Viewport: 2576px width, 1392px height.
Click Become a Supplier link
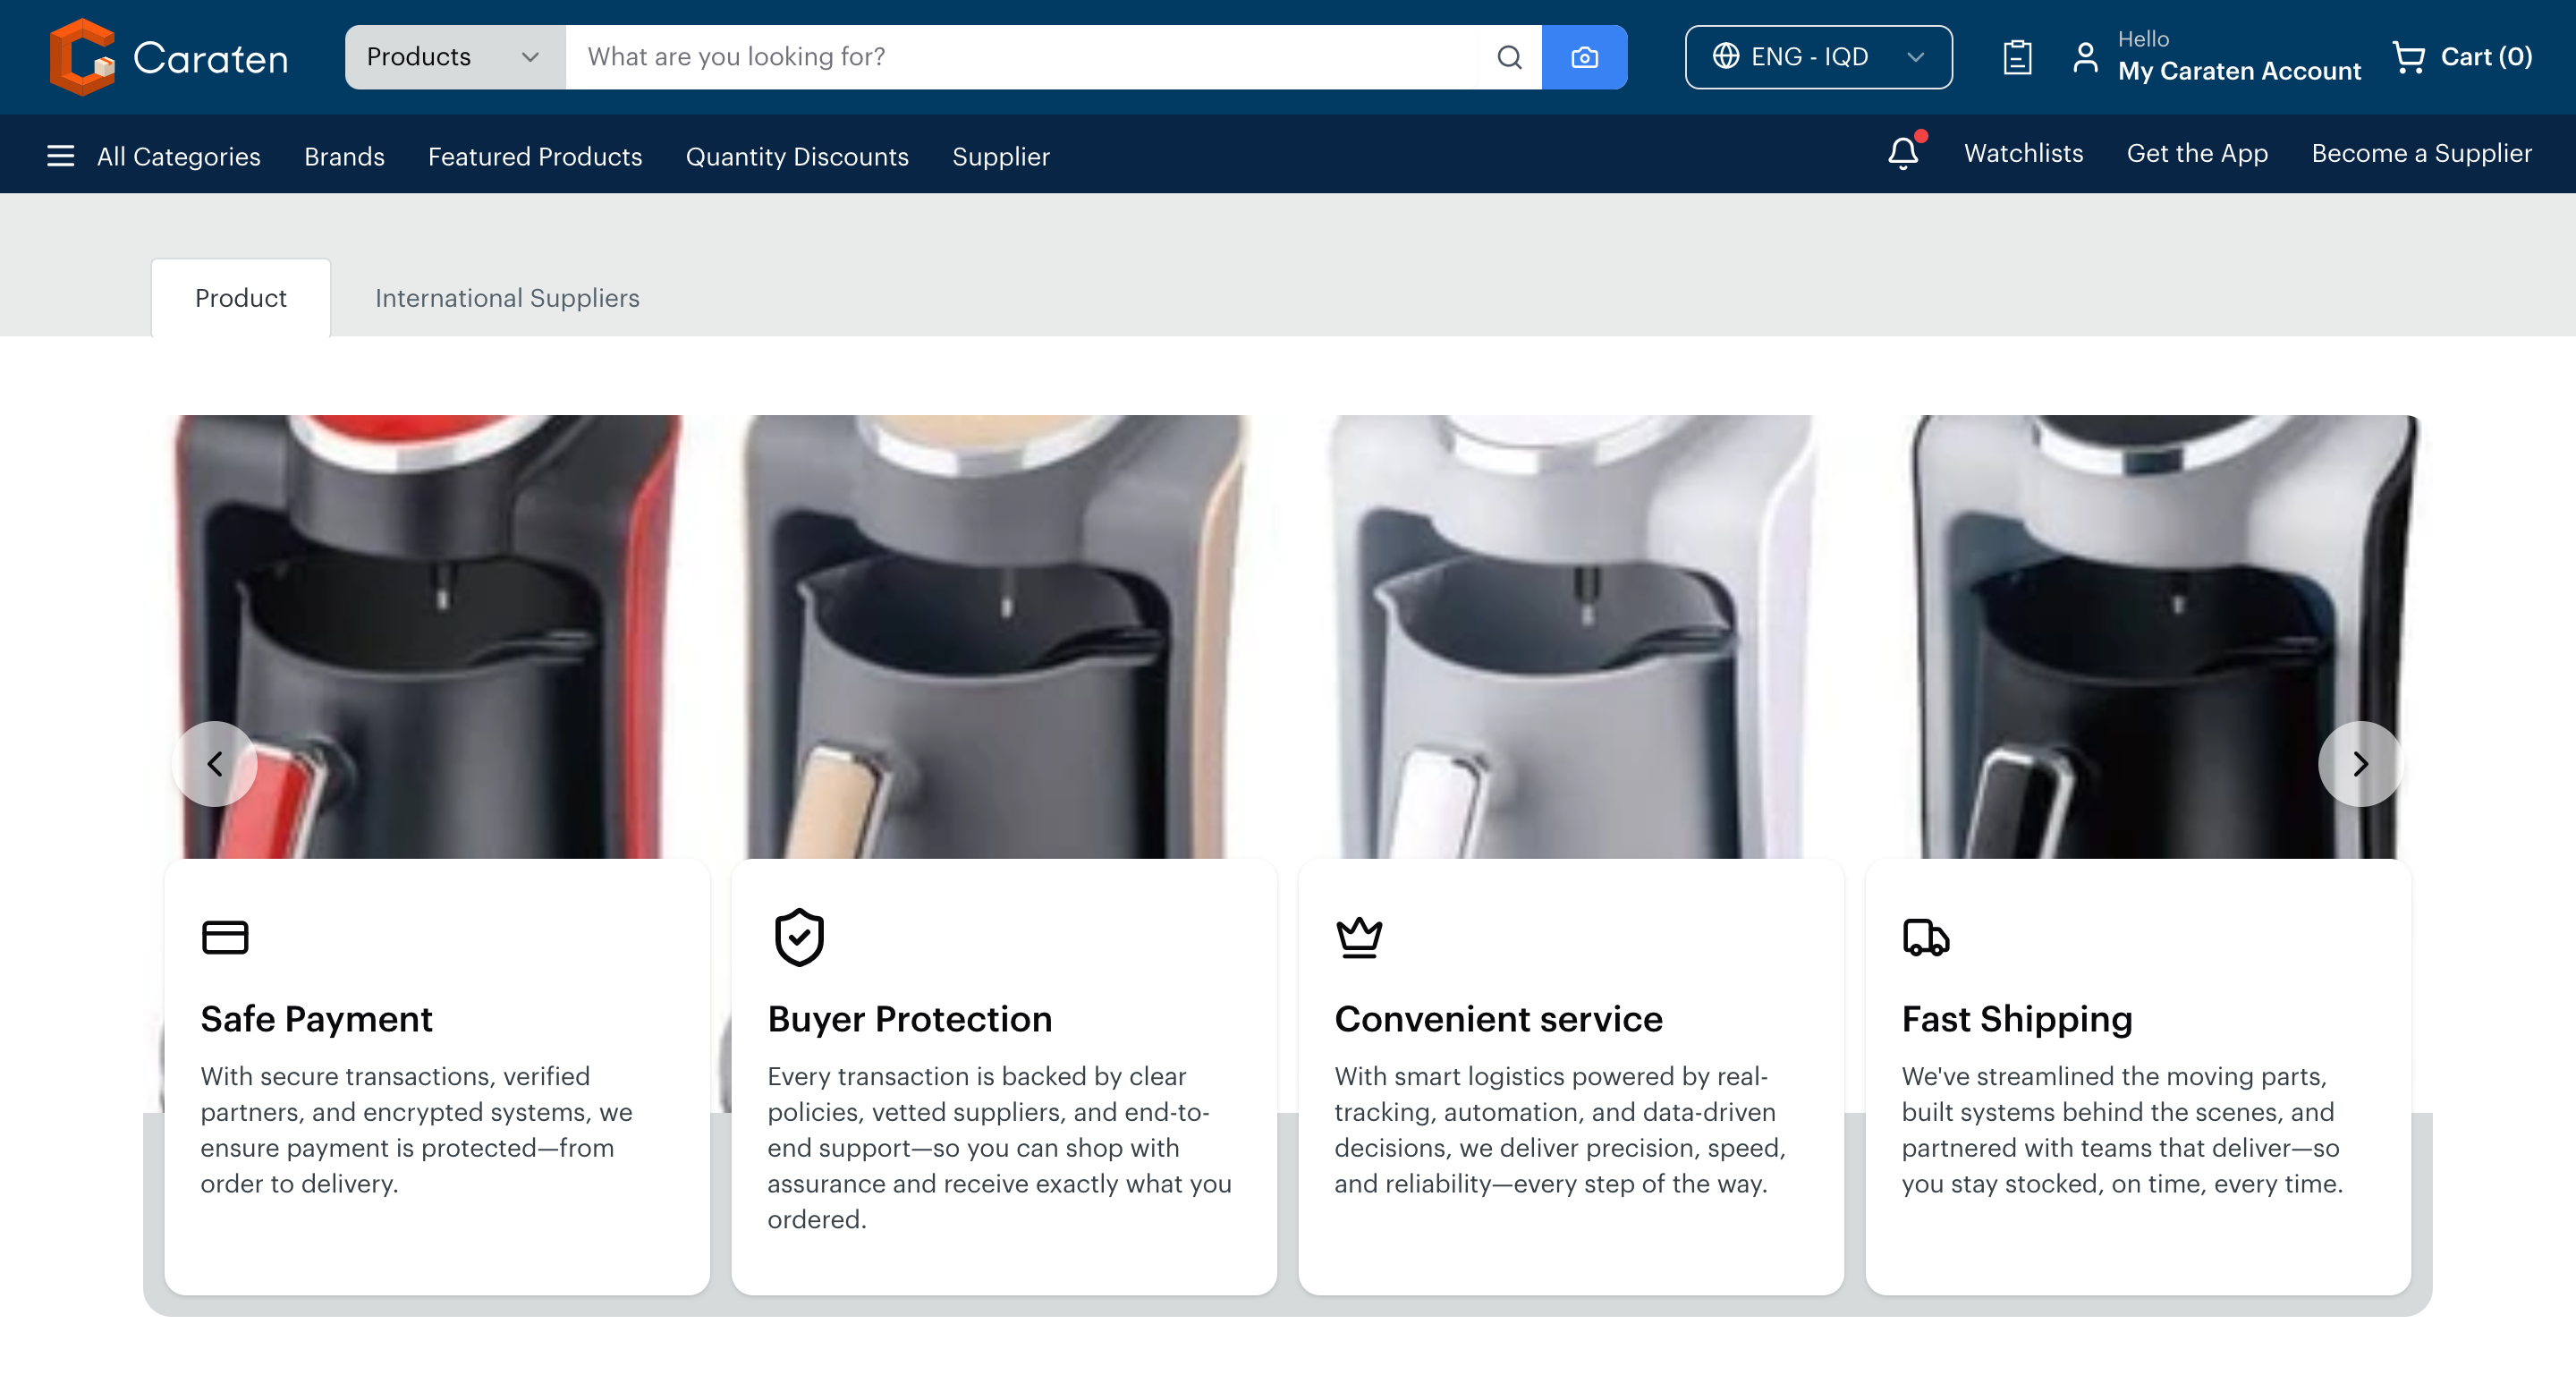pos(2421,153)
